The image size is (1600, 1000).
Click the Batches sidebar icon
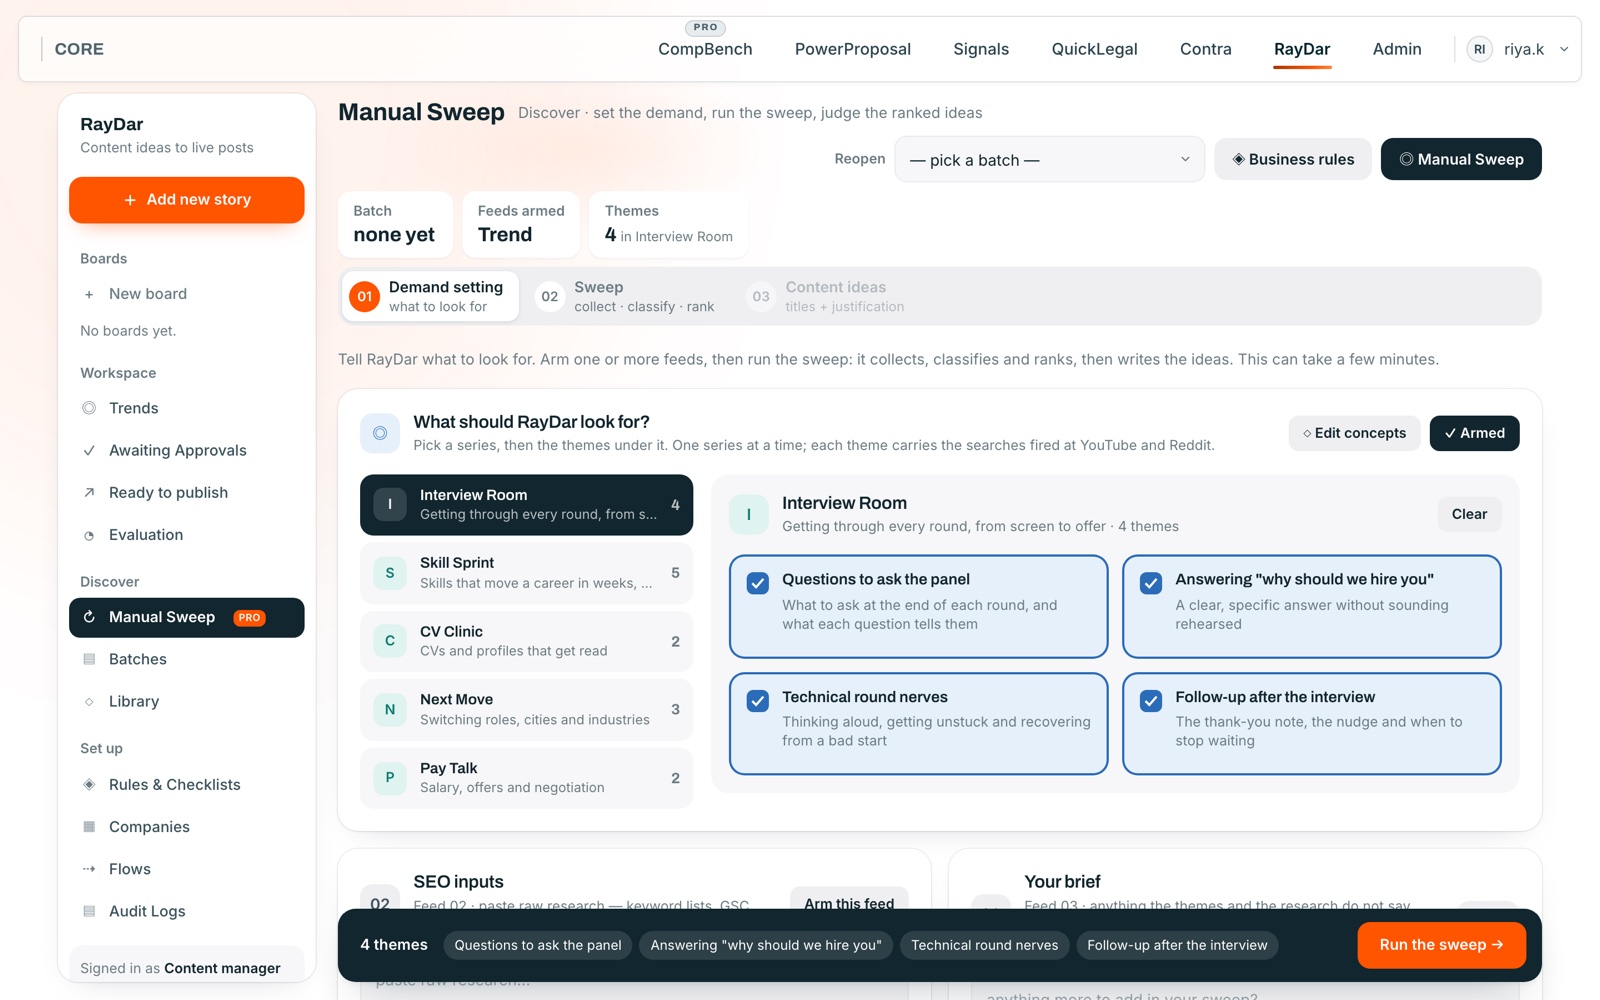click(x=89, y=659)
